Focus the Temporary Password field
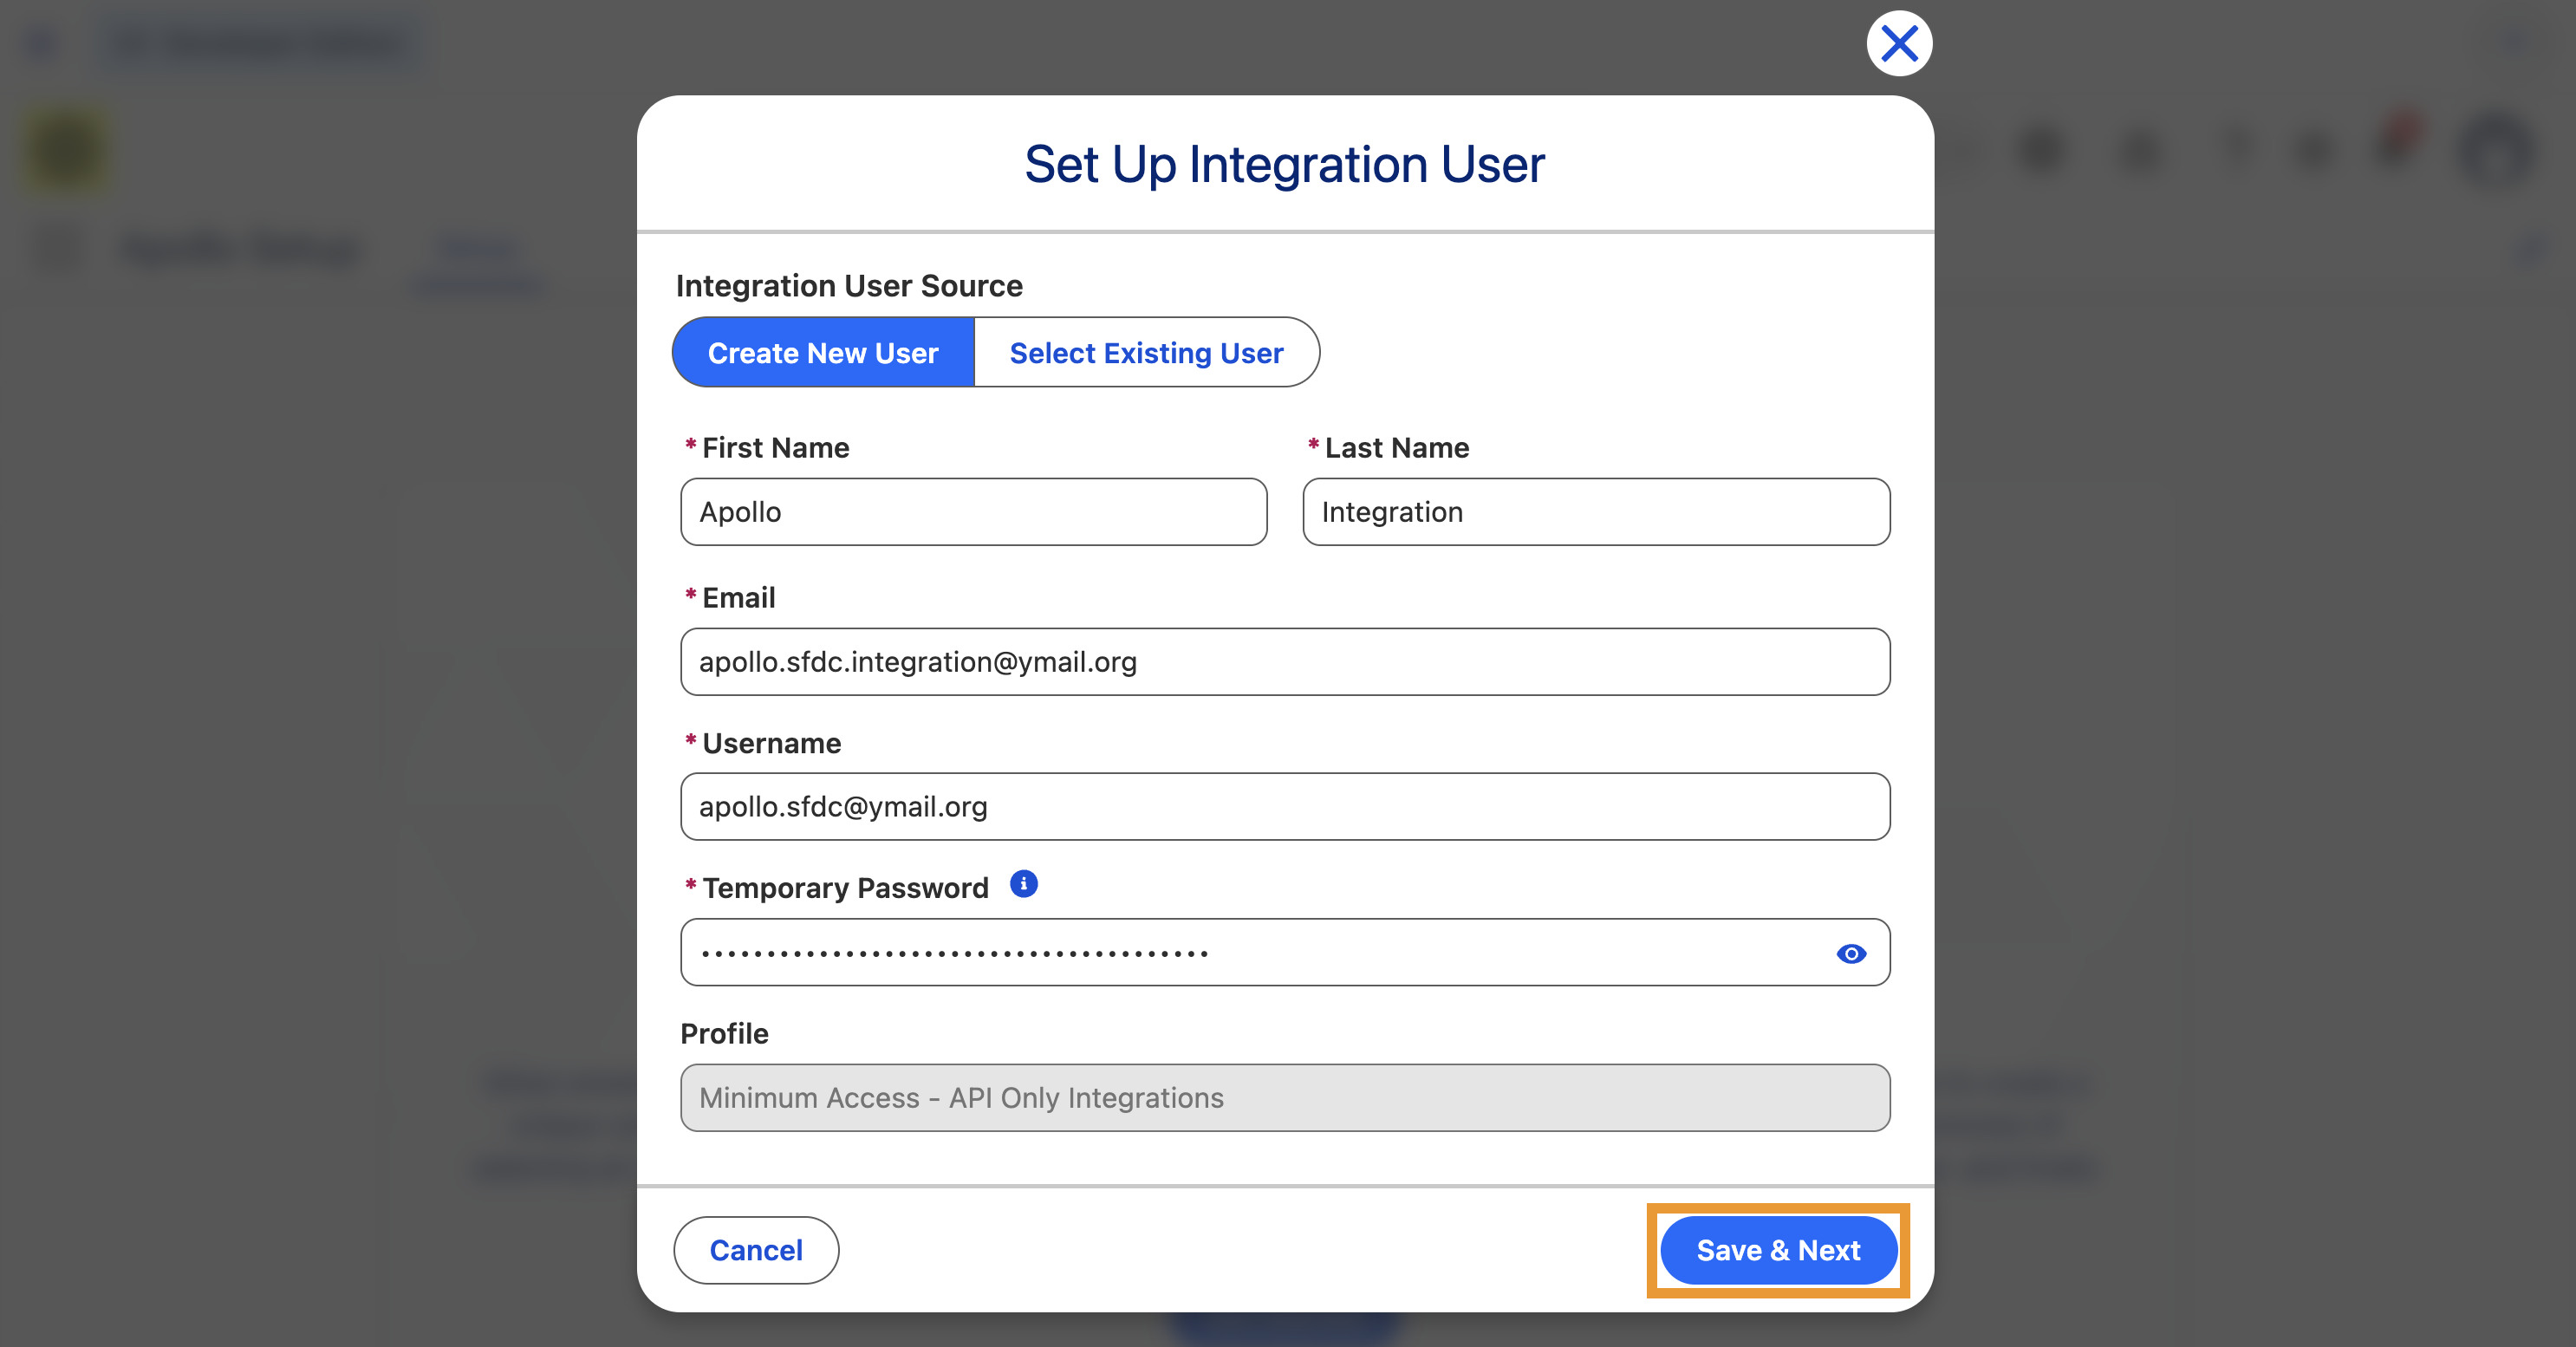The image size is (2576, 1347). (x=1285, y=953)
